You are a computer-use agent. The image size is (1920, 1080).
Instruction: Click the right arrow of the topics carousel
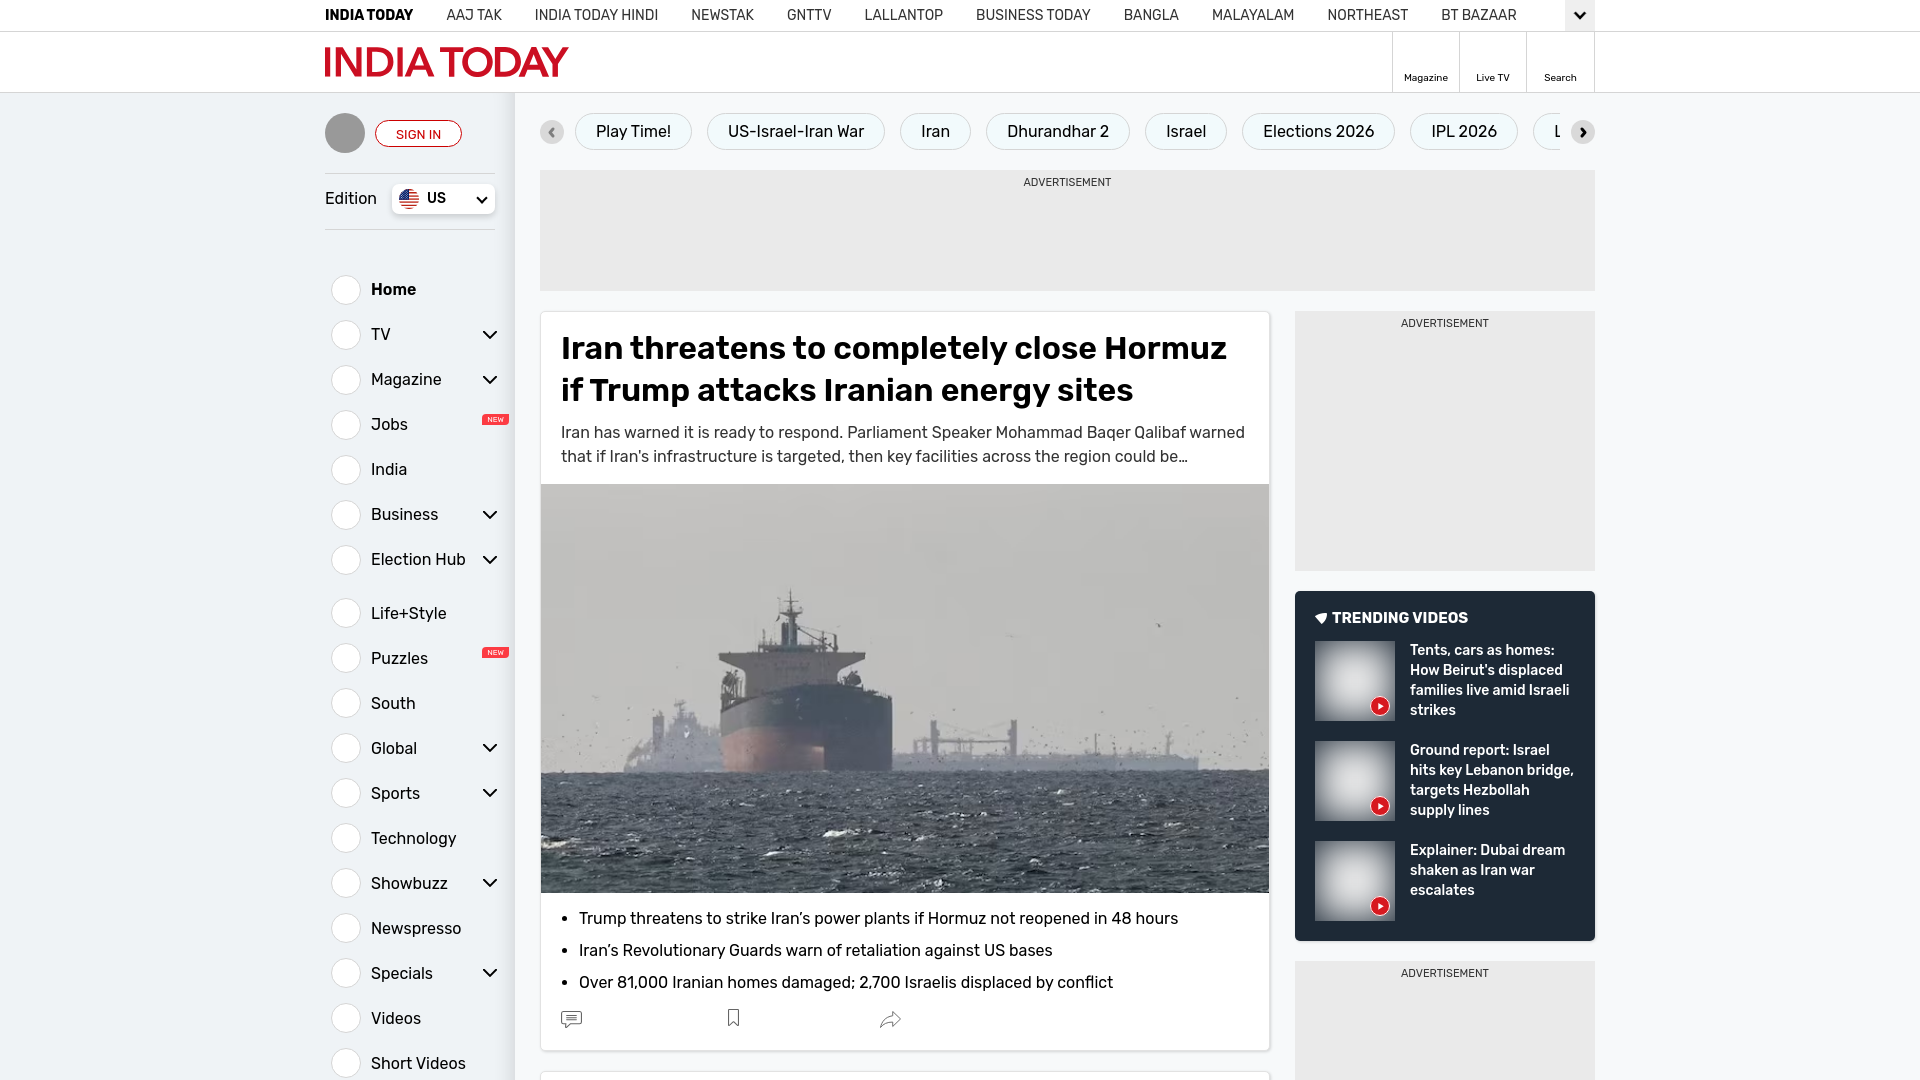point(1582,132)
